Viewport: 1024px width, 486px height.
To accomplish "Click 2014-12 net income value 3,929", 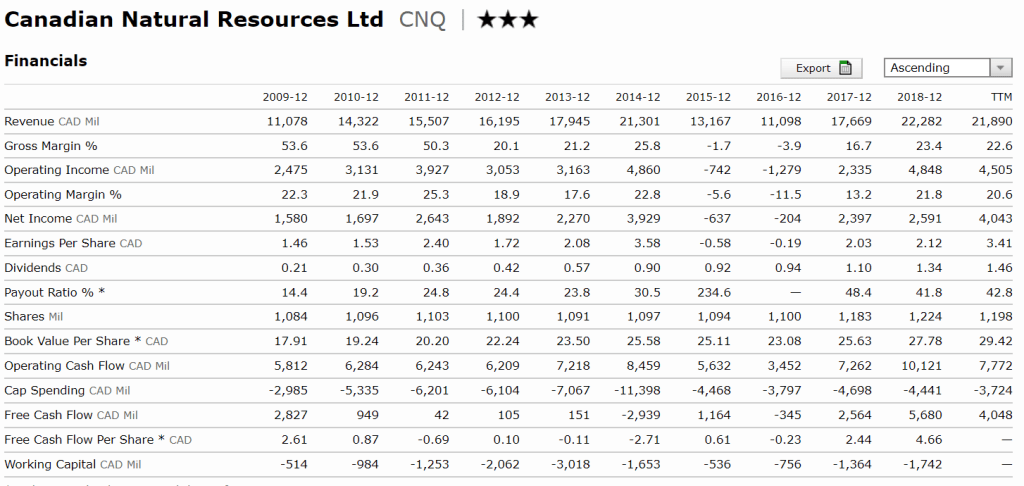I will point(643,219).
